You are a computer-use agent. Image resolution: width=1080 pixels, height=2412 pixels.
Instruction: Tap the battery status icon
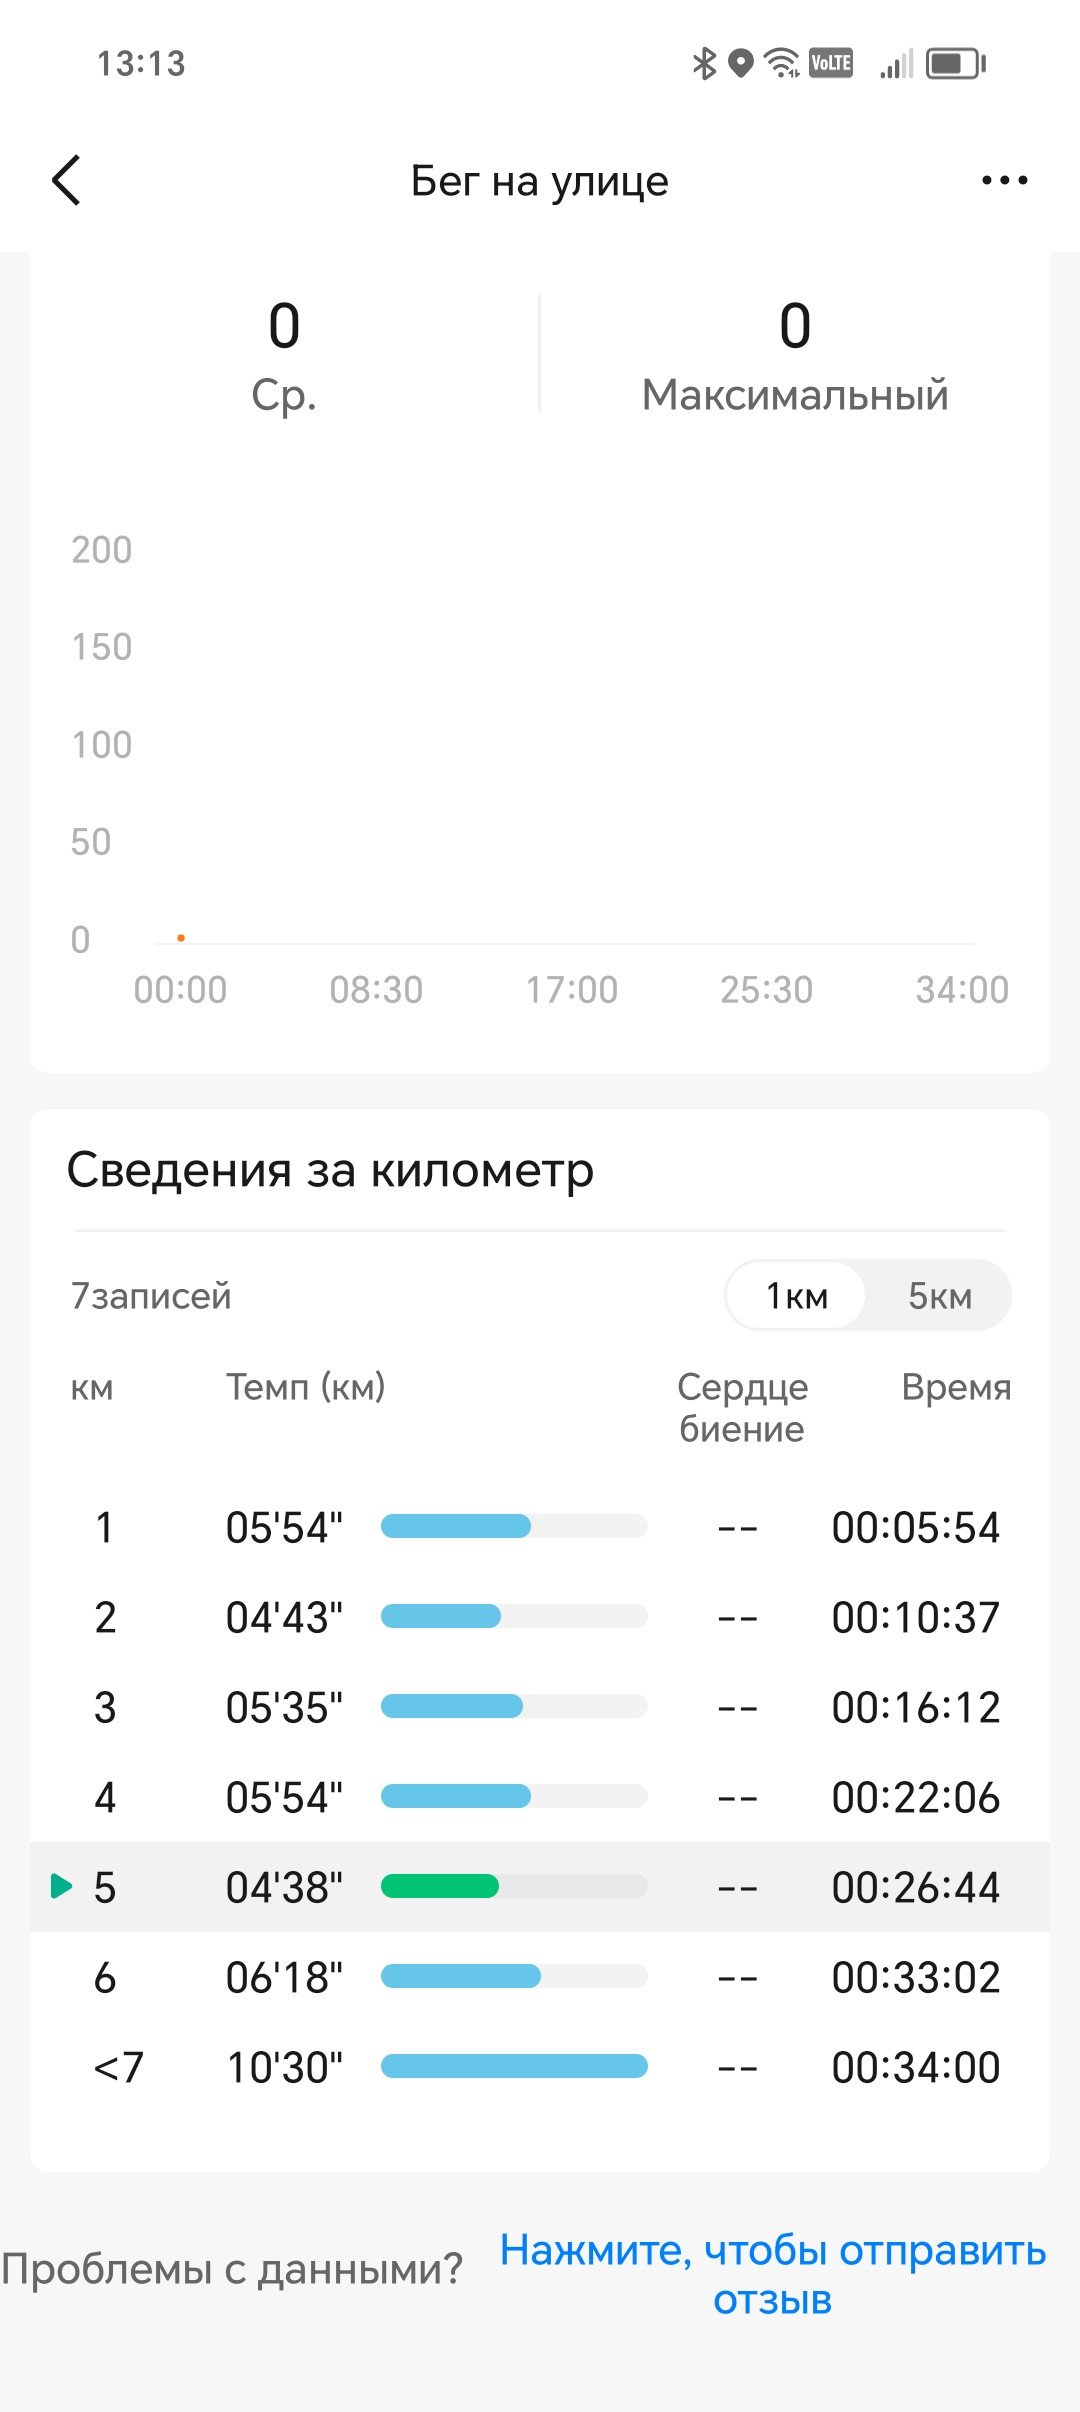956,64
